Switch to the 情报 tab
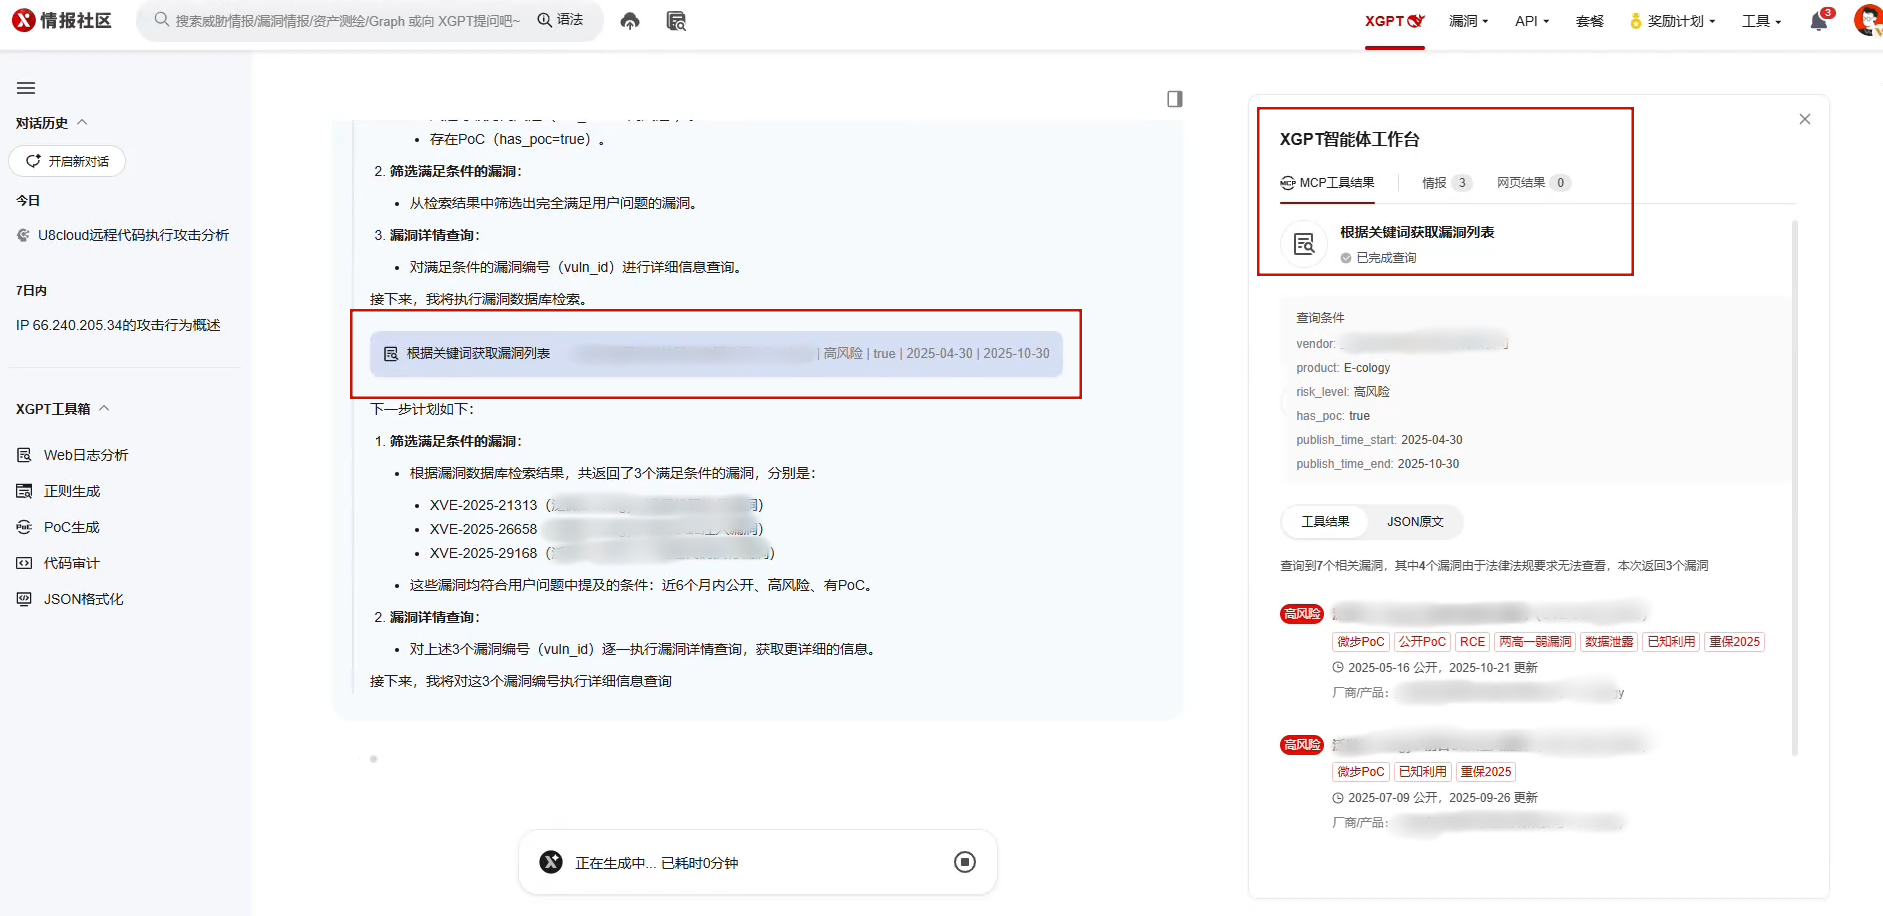The image size is (1883, 916). point(1445,183)
